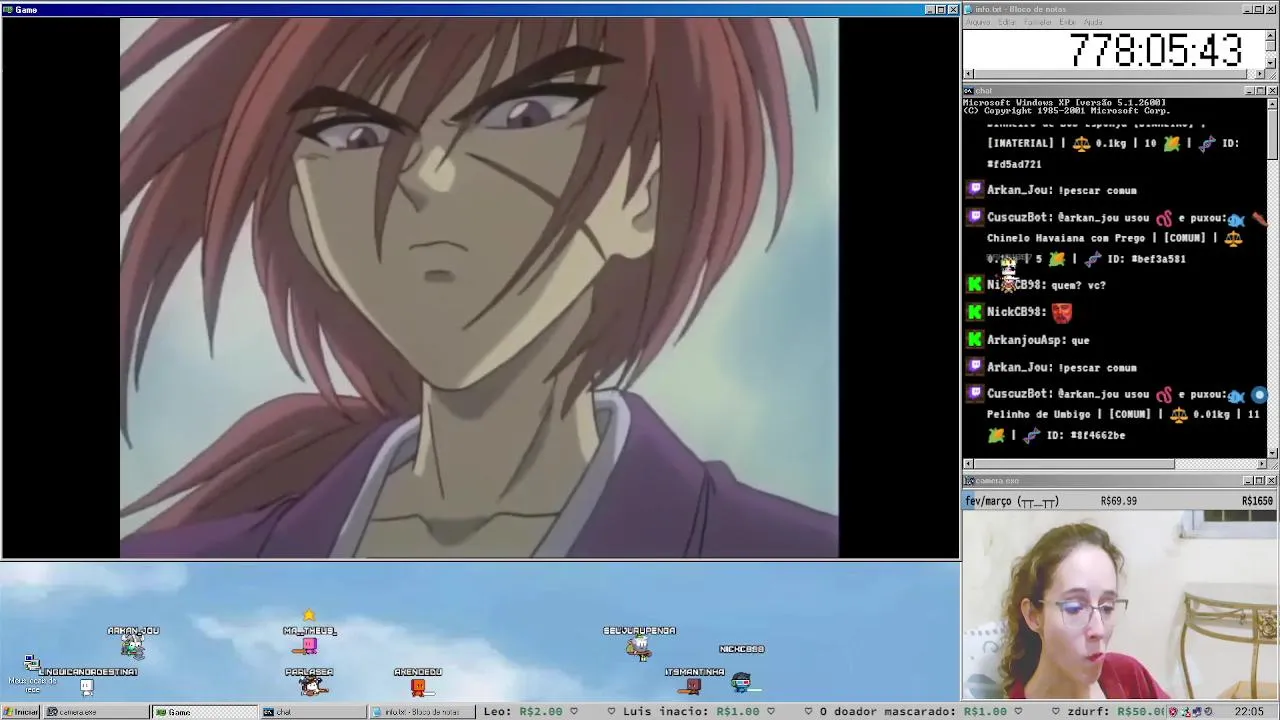Open the Ajuda menu in Bloco de notas
The height and width of the screenshot is (720, 1280).
pos(1093,22)
